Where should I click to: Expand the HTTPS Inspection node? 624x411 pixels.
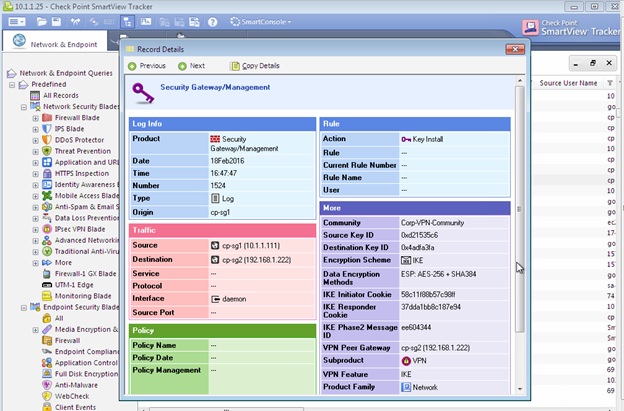[35, 174]
